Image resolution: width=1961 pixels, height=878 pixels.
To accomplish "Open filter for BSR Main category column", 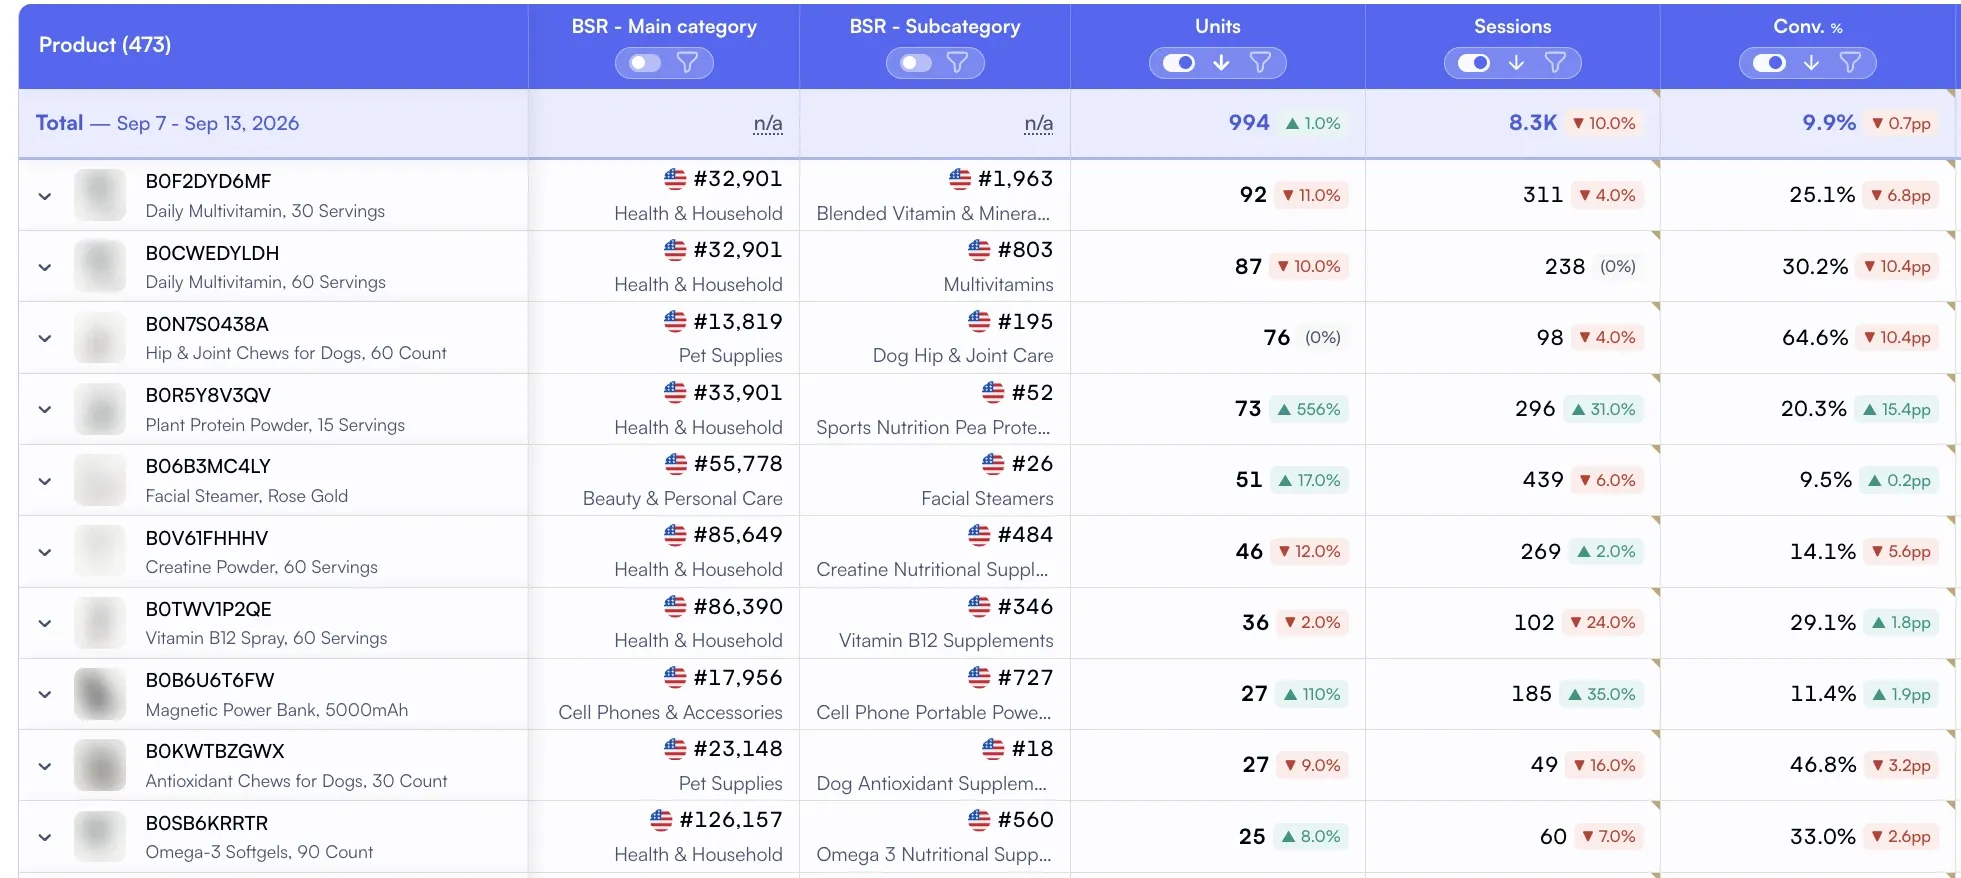I will (687, 63).
